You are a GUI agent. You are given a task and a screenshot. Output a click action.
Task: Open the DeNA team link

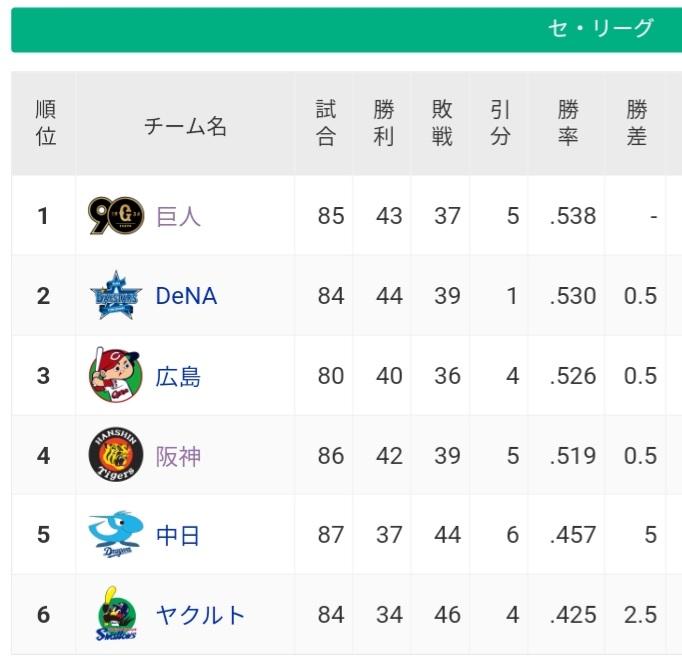pos(186,296)
